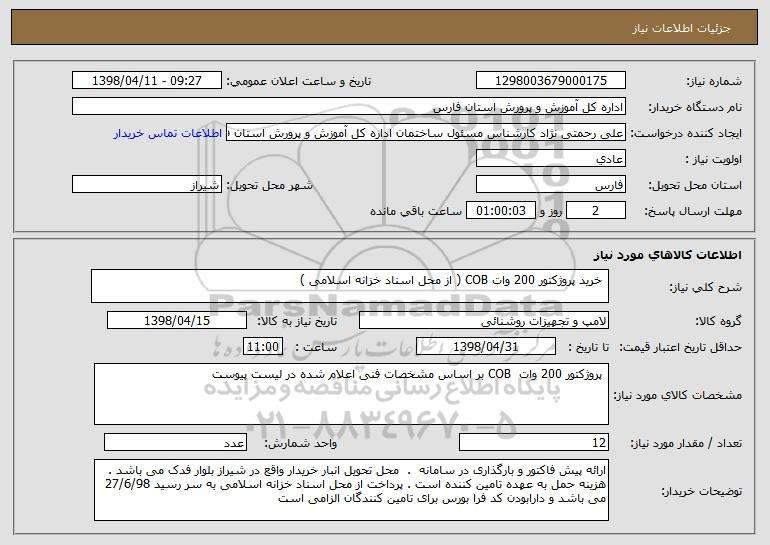The height and width of the screenshot is (545, 770).
Task: Click the section title اطلاعات کالاهای مورد نیاز
Action: [x=667, y=255]
